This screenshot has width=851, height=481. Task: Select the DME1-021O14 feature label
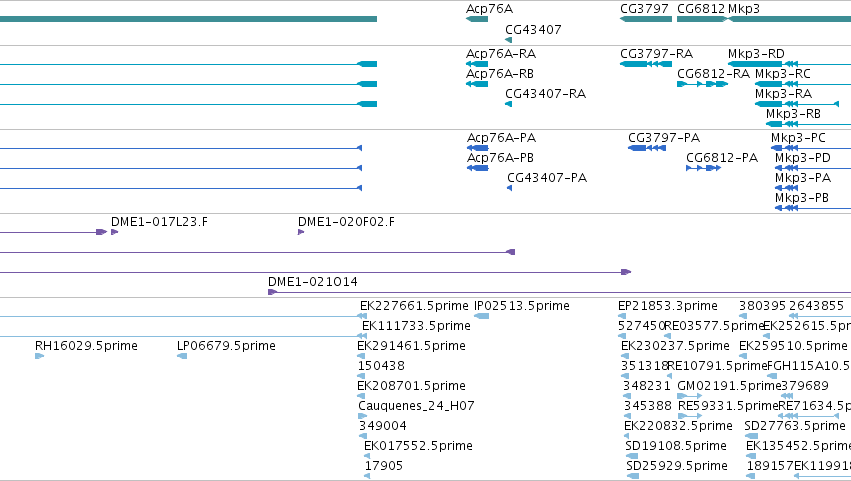pos(313,282)
